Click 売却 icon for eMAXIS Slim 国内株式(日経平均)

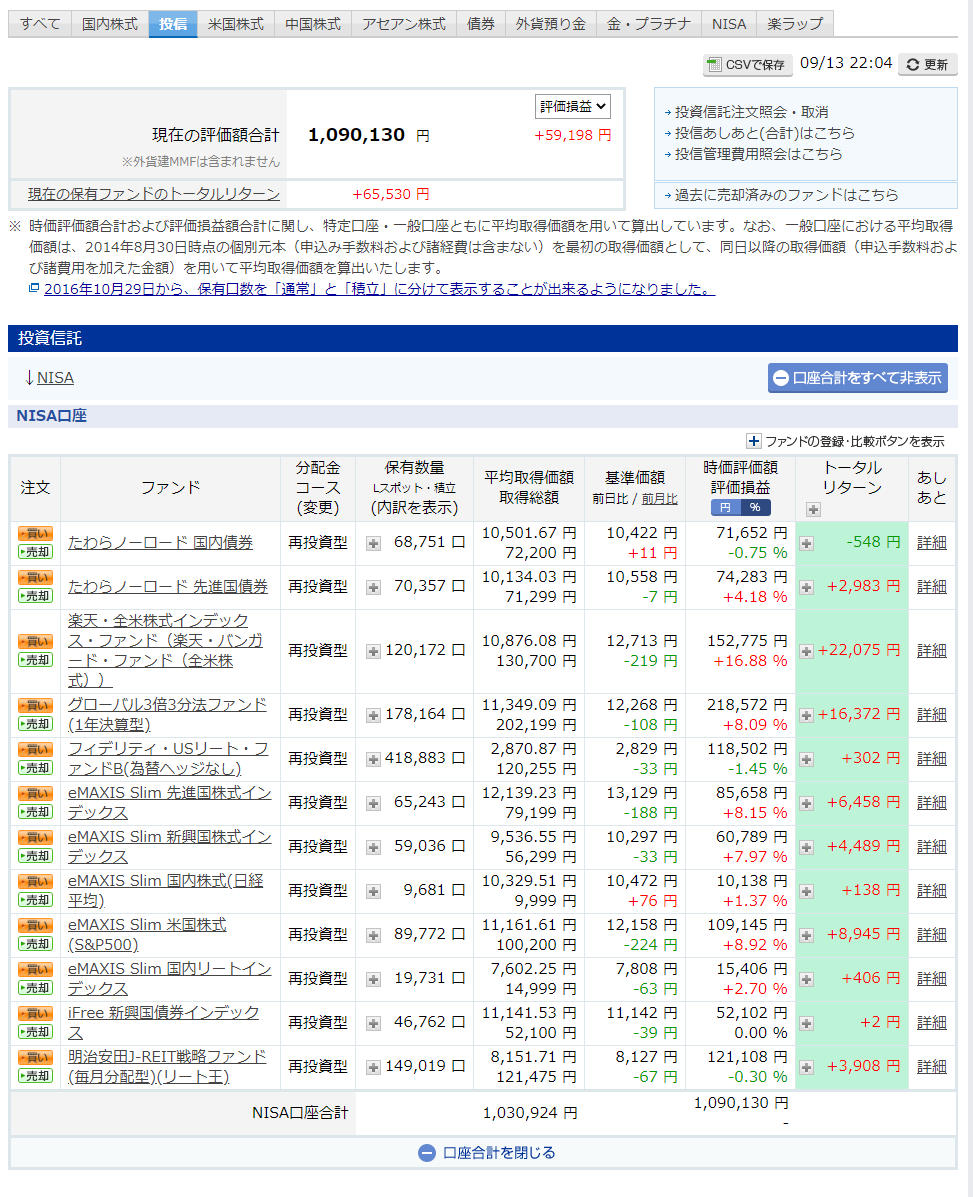(x=35, y=900)
